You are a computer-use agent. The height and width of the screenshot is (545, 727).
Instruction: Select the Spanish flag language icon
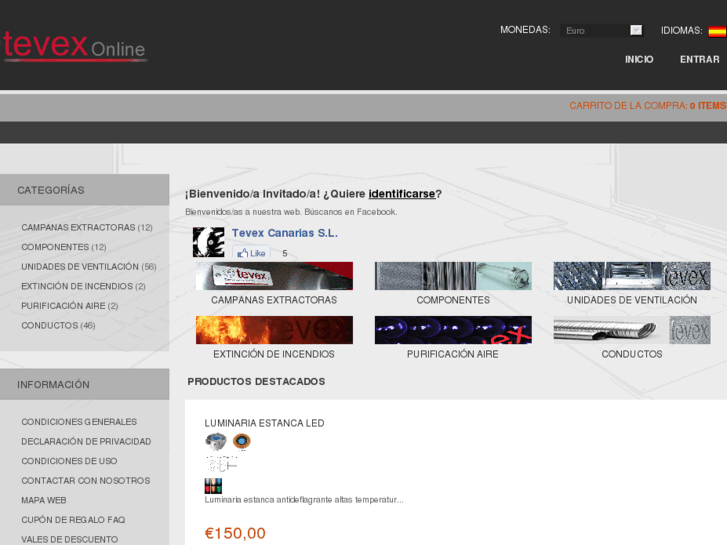click(x=717, y=31)
